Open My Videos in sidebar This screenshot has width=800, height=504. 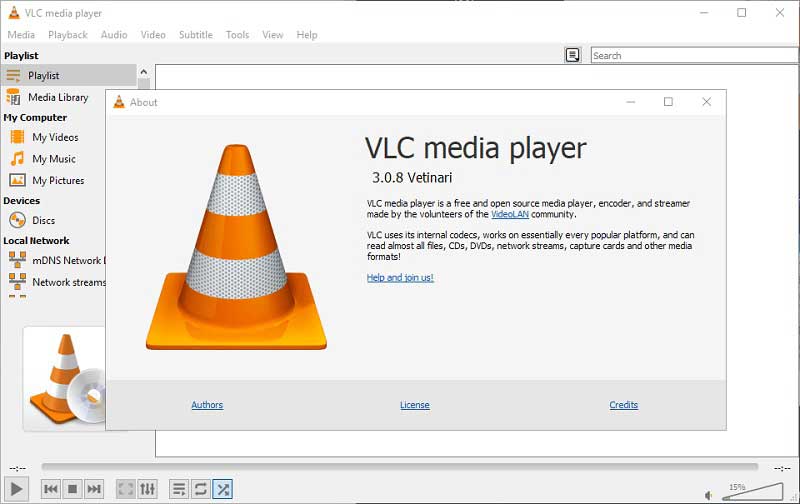(x=54, y=137)
